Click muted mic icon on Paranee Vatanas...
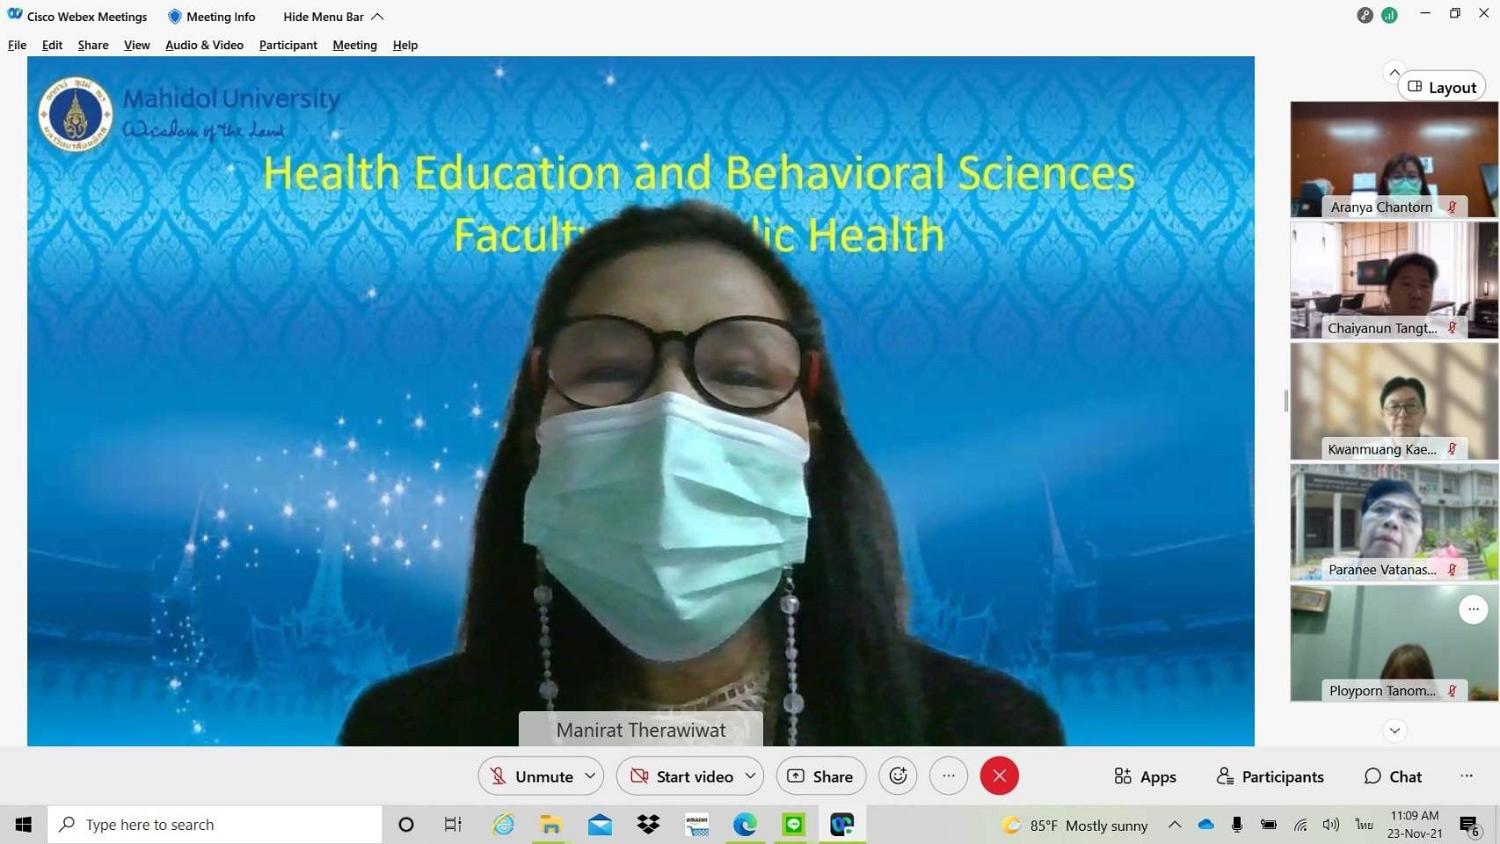Image resolution: width=1500 pixels, height=844 pixels. click(1452, 570)
